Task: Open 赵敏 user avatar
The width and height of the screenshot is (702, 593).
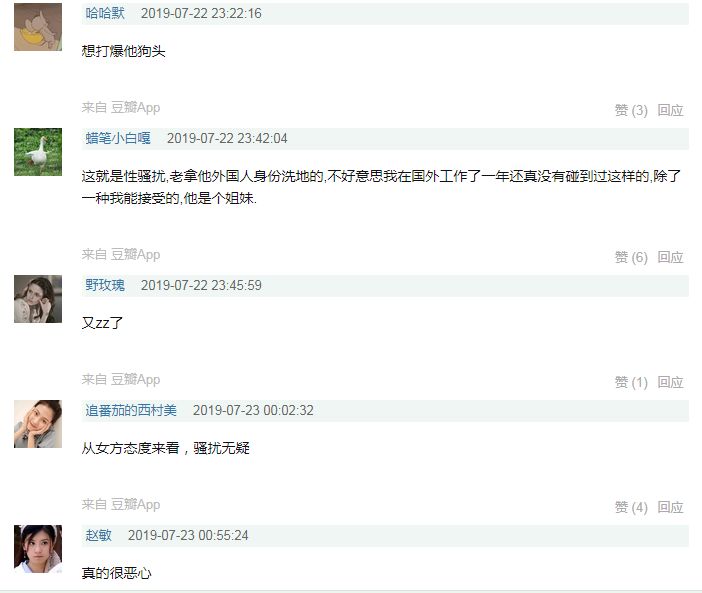Action: 38,549
